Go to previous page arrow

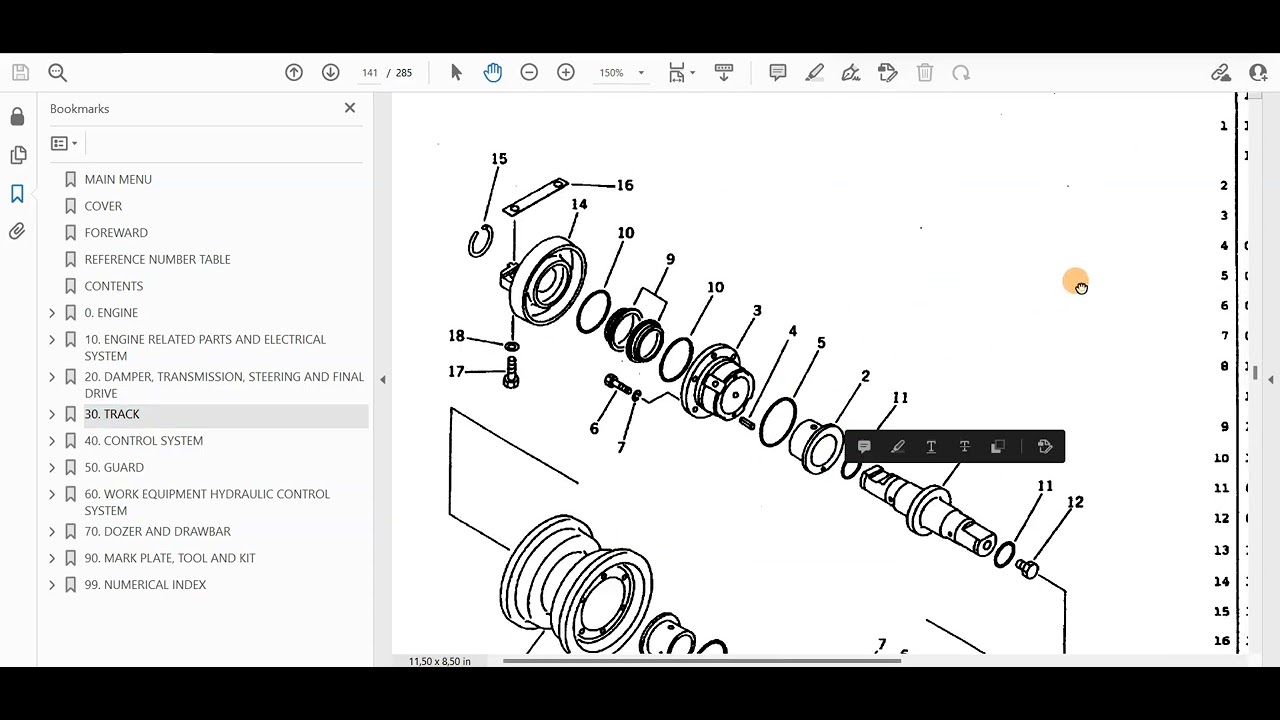294,72
